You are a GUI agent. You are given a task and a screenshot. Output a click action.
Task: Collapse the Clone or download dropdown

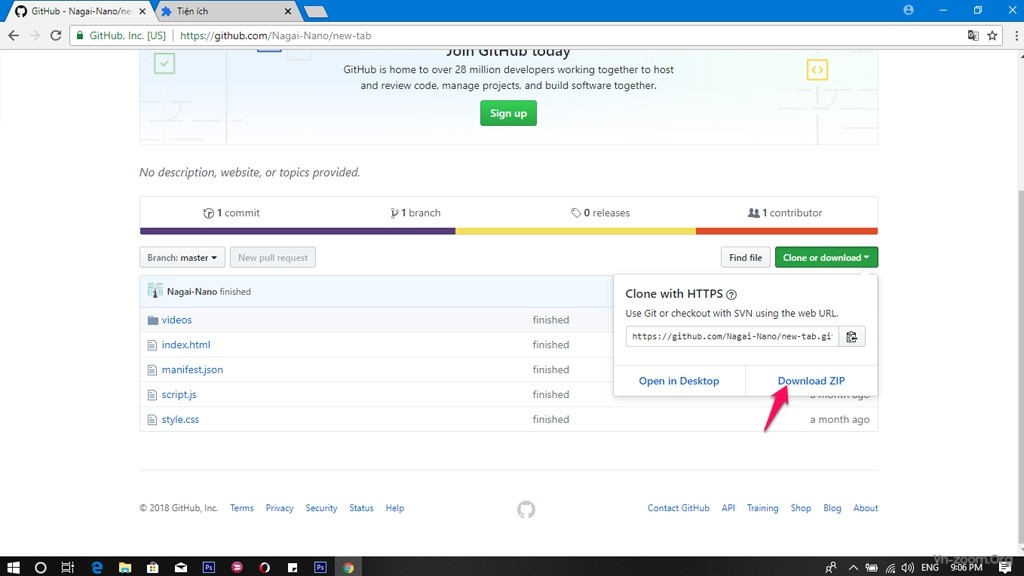coord(826,257)
